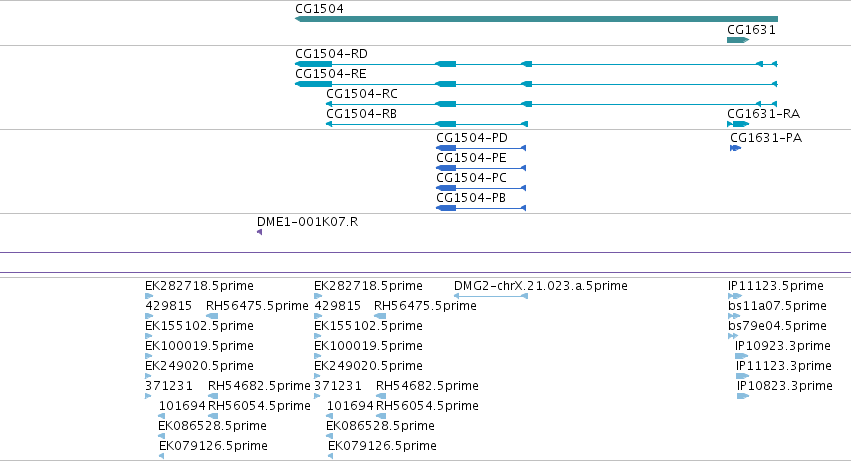Click the bs11a07.5prime EST label

777,306
